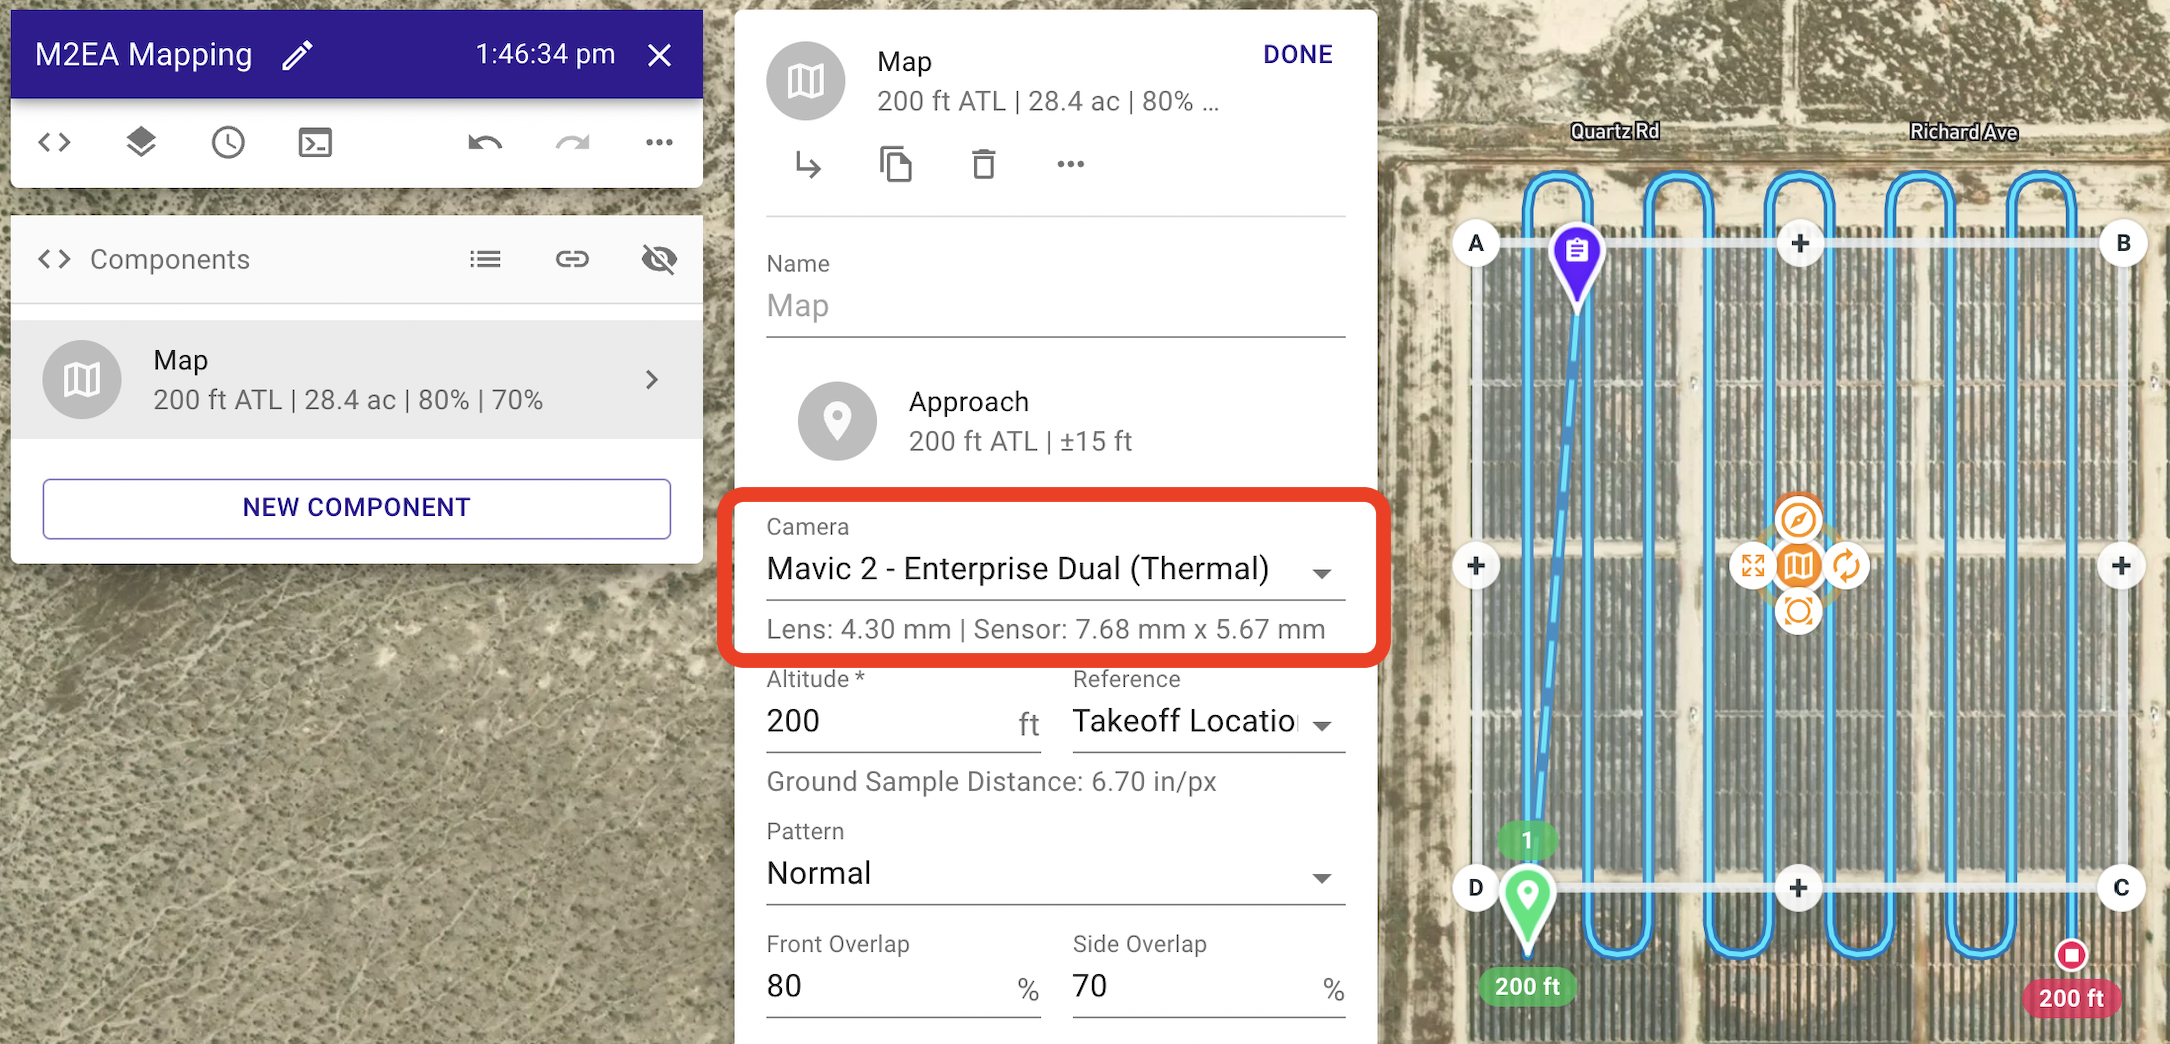Click the 1:46:34 pm timestamp

[545, 55]
